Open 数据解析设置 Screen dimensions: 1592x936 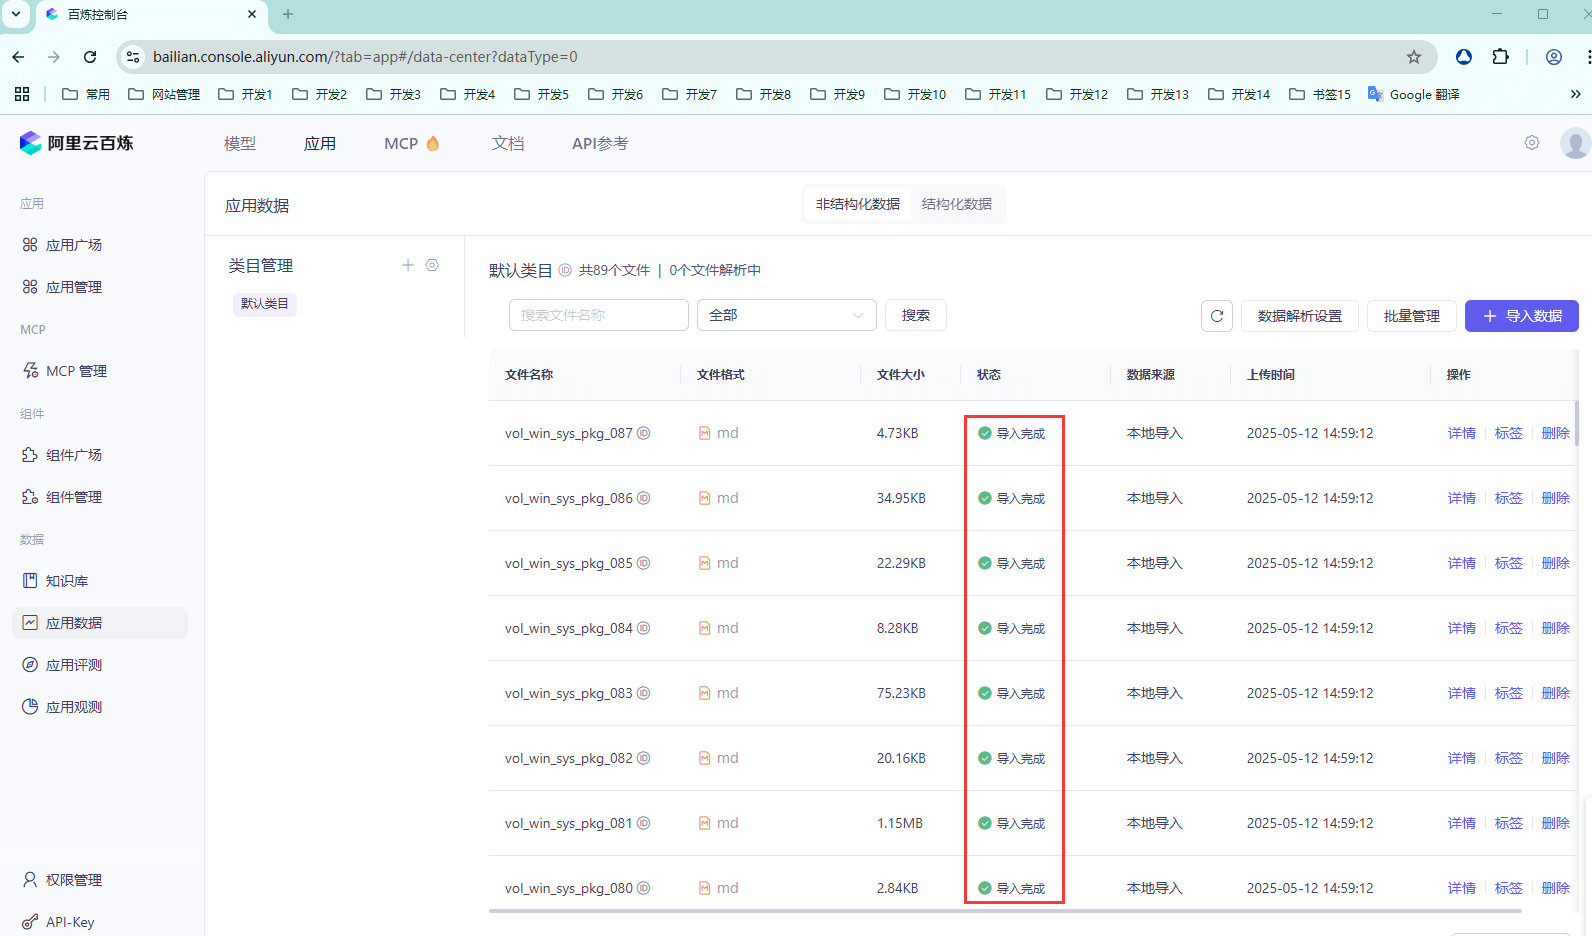pos(1300,316)
